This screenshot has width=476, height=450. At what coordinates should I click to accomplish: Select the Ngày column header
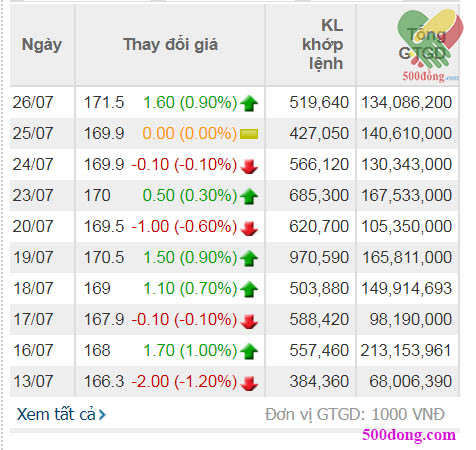[x=42, y=45]
